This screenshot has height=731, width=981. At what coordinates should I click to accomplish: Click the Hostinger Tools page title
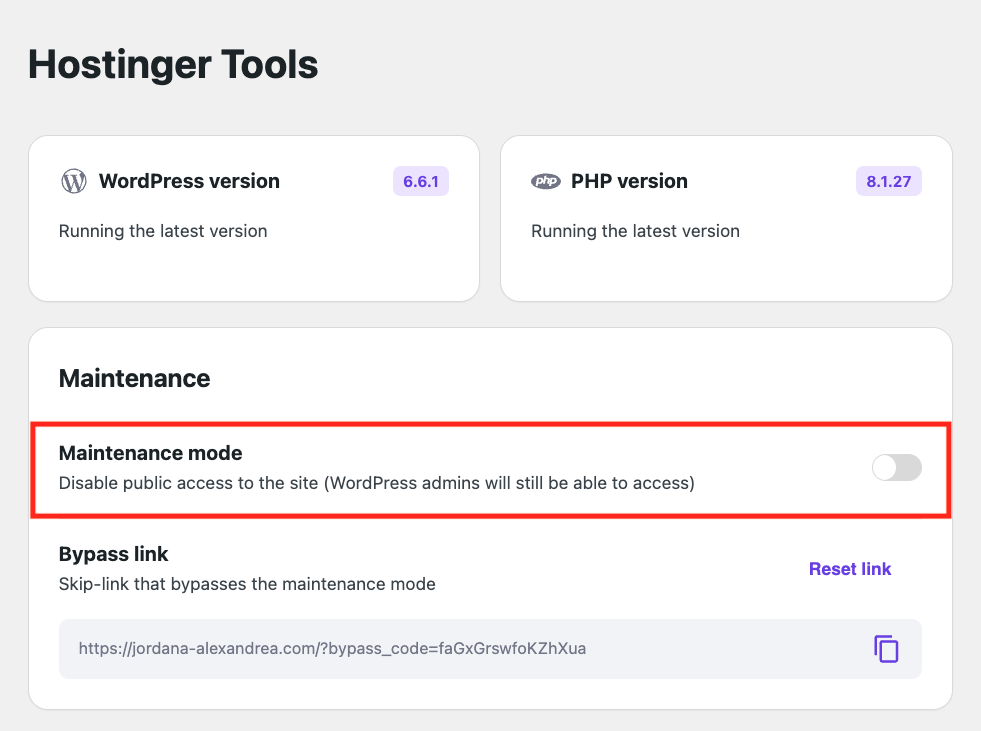point(172,63)
